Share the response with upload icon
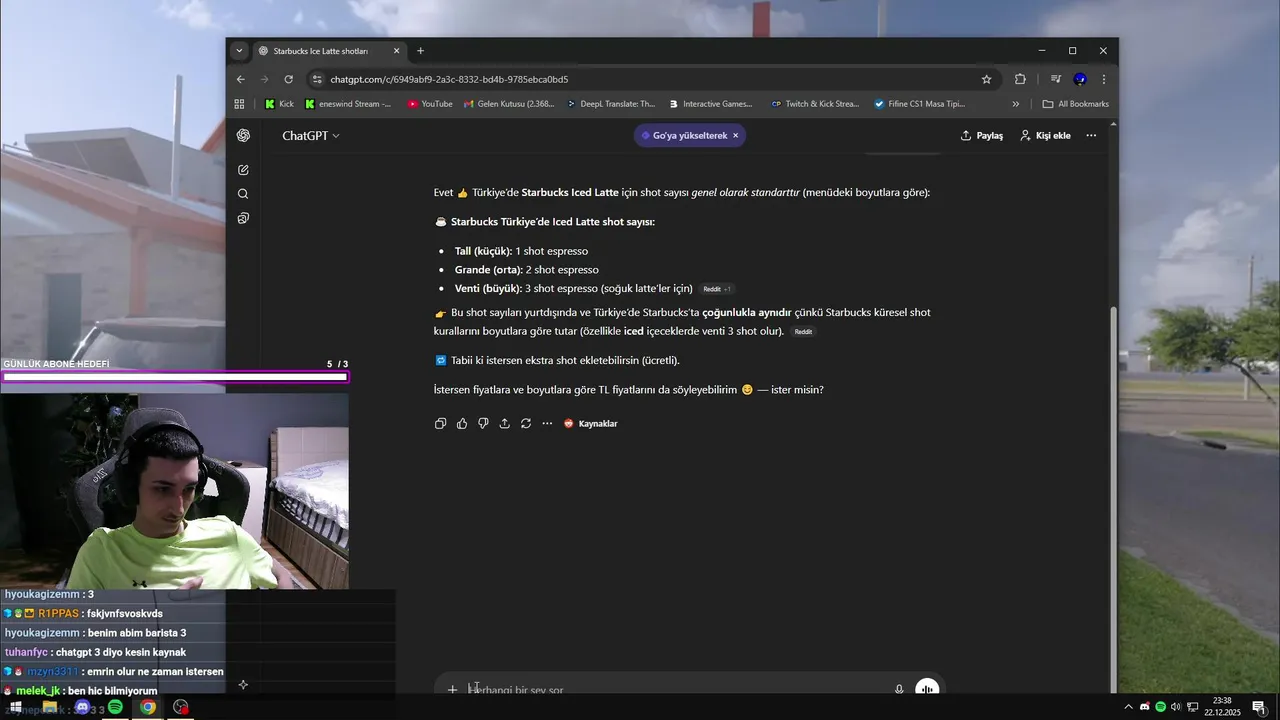The height and width of the screenshot is (720, 1280). tap(504, 424)
